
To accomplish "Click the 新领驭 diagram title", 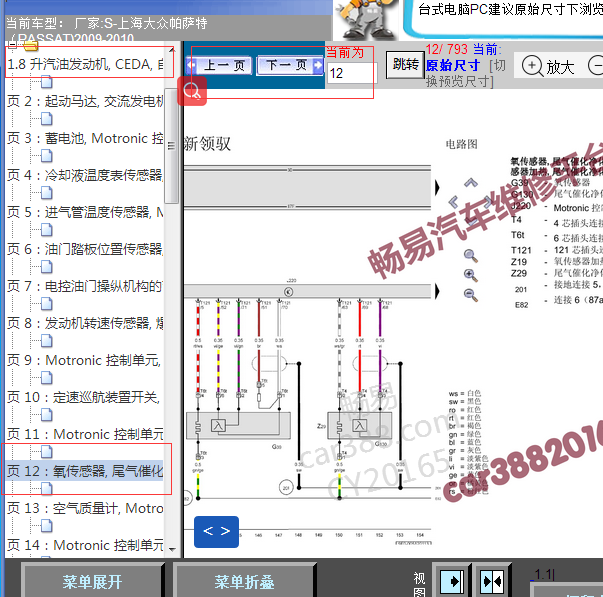I will (x=207, y=144).
